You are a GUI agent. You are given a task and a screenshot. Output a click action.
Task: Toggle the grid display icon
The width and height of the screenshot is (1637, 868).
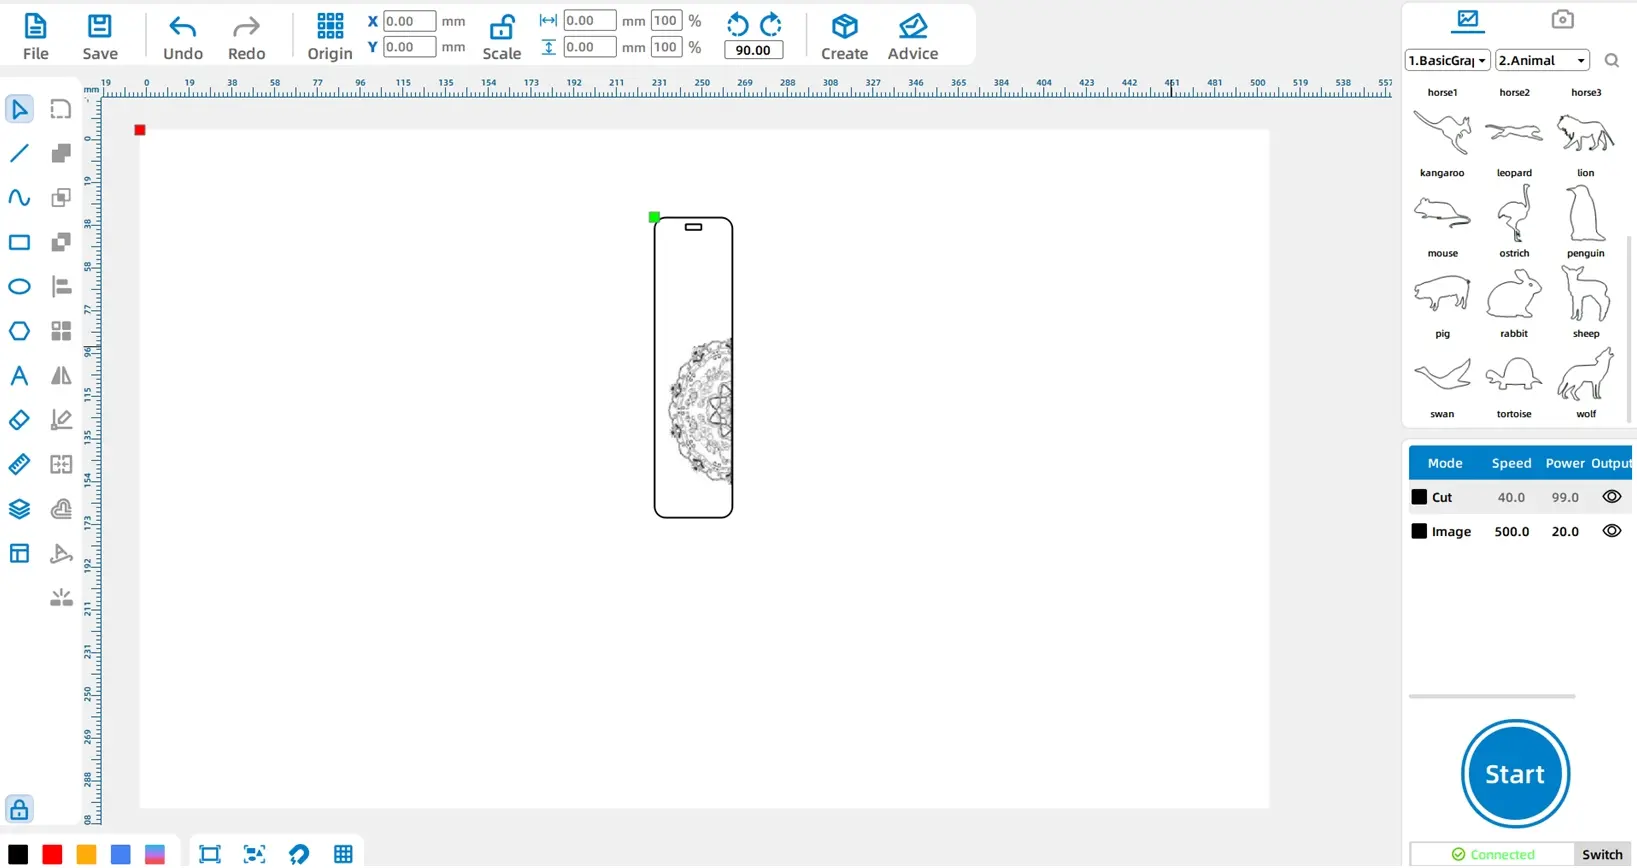[x=343, y=854]
